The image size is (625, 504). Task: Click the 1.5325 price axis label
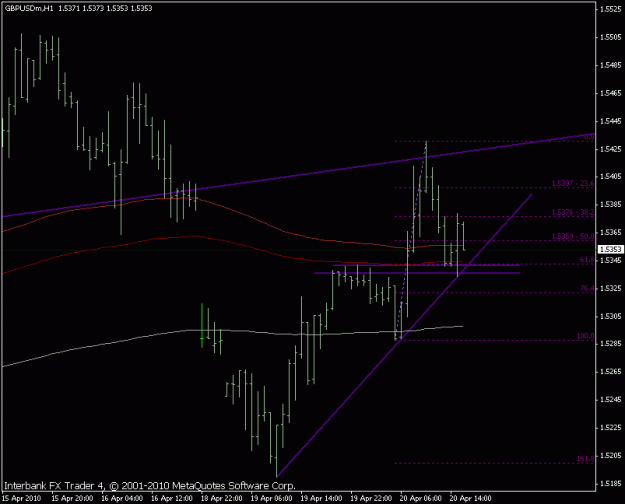(611, 288)
